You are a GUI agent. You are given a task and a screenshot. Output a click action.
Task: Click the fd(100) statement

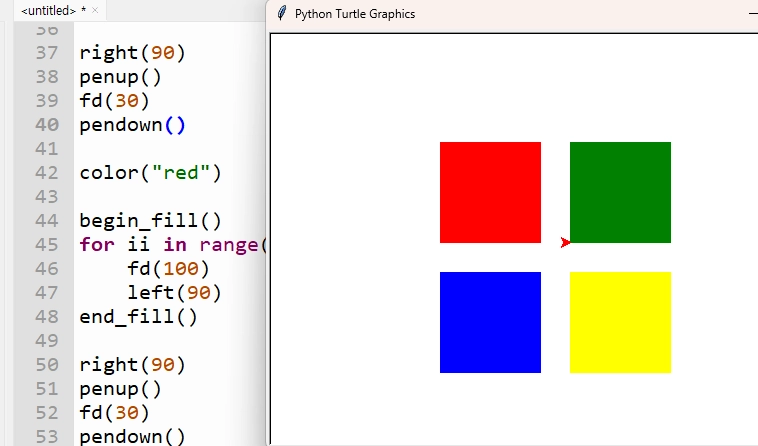(168, 269)
